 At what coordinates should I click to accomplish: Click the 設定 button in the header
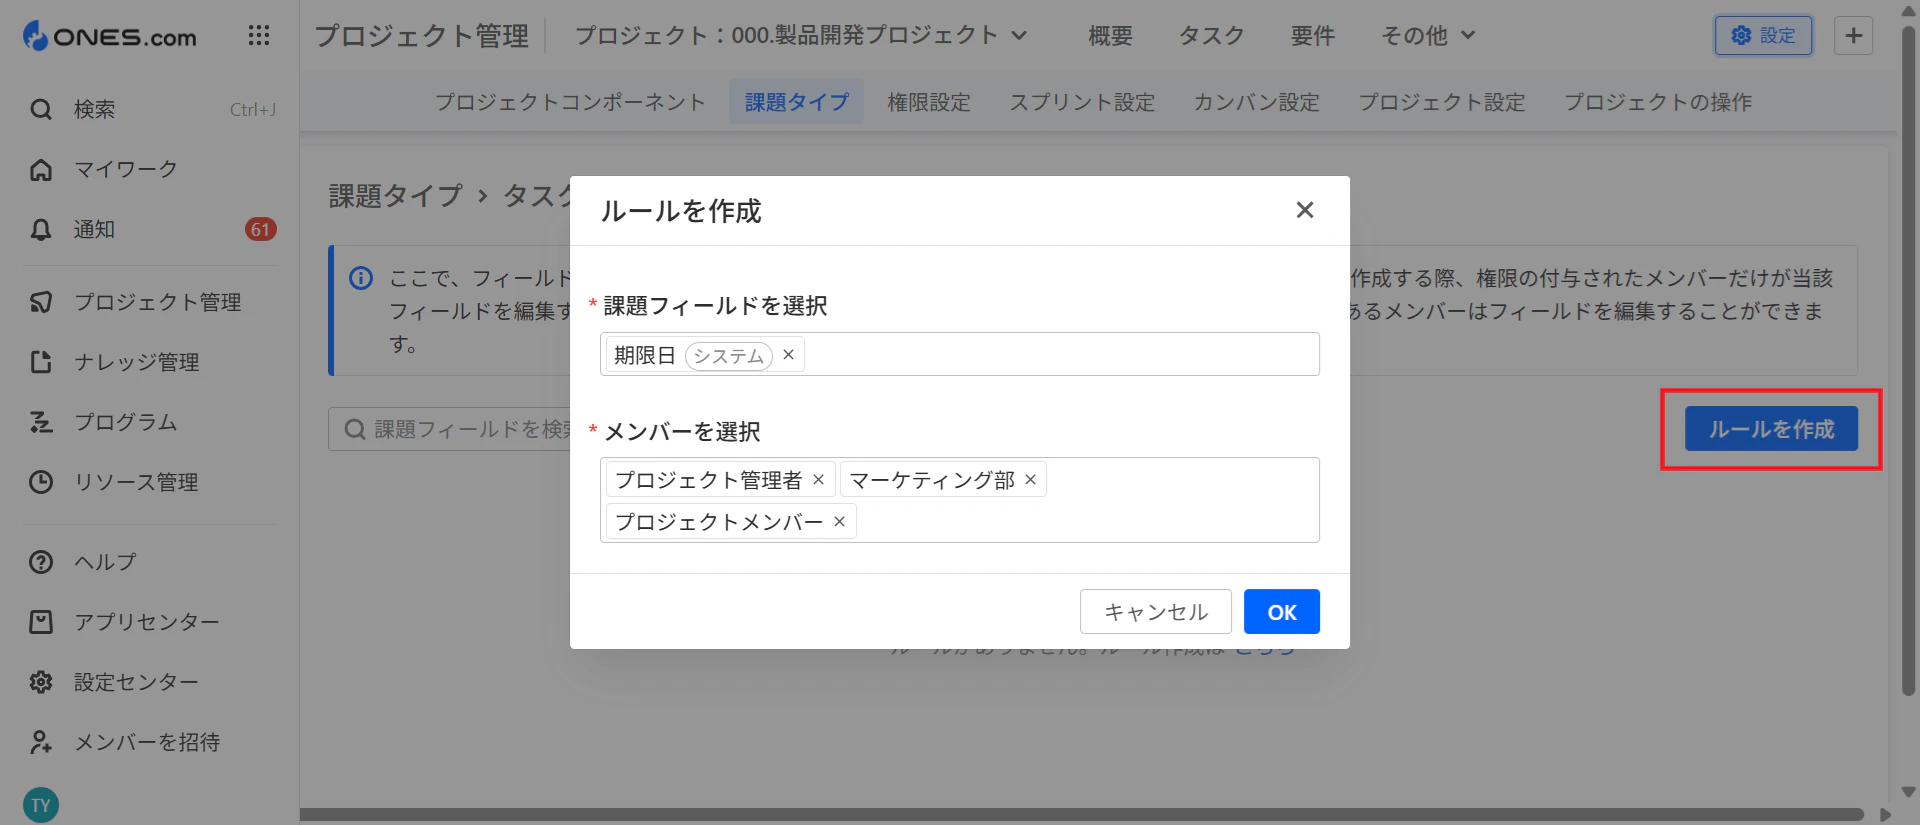tap(1763, 36)
